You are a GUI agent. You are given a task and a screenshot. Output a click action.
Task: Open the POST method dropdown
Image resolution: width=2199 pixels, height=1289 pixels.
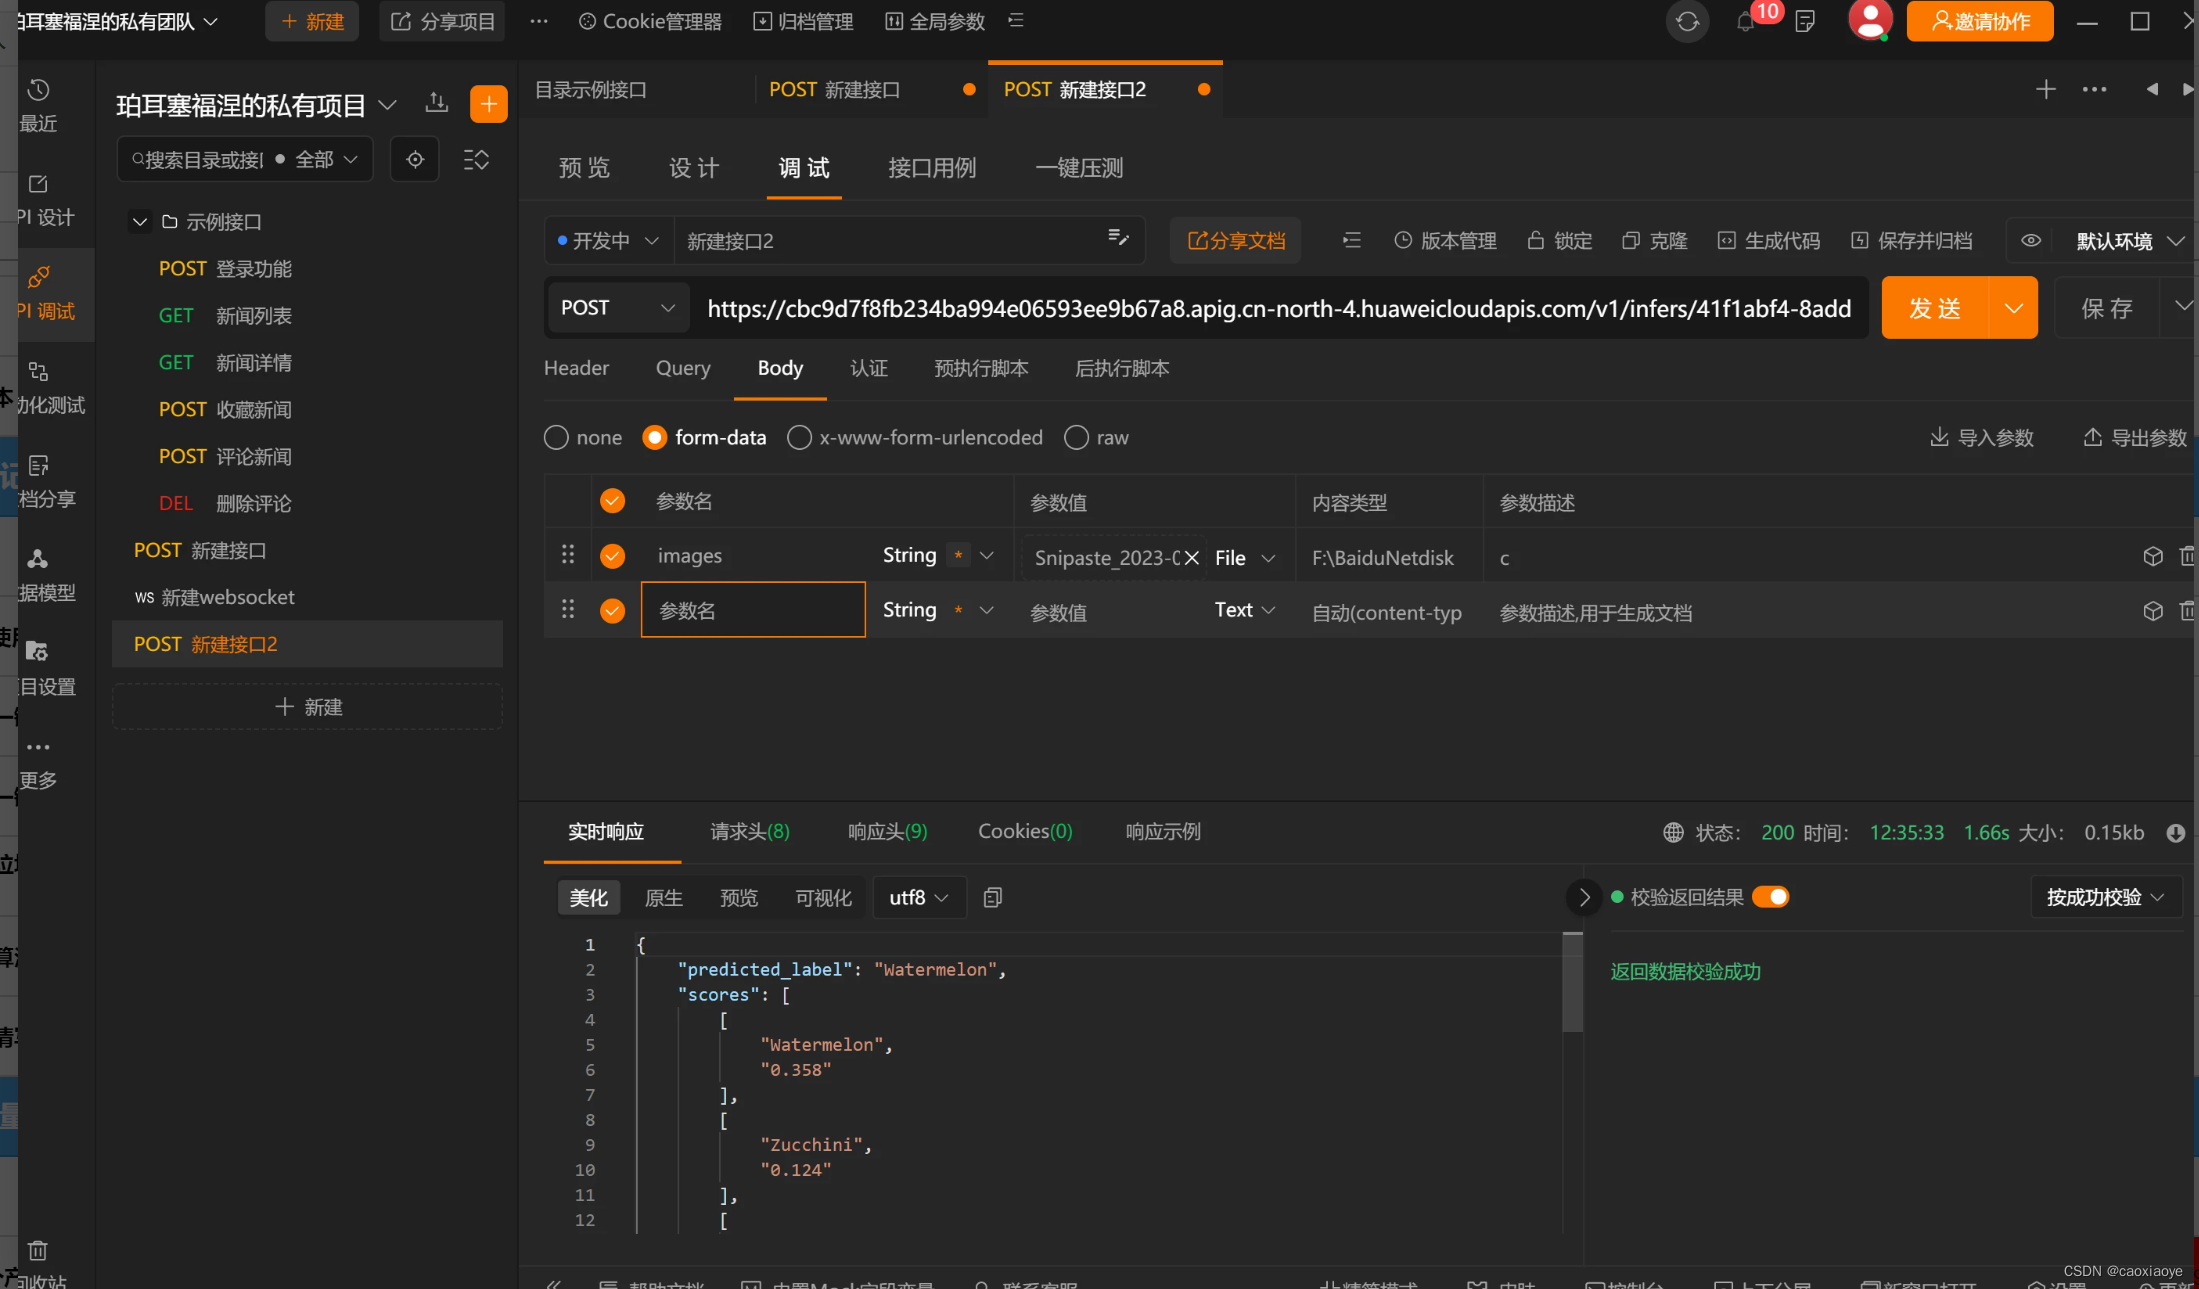point(618,308)
